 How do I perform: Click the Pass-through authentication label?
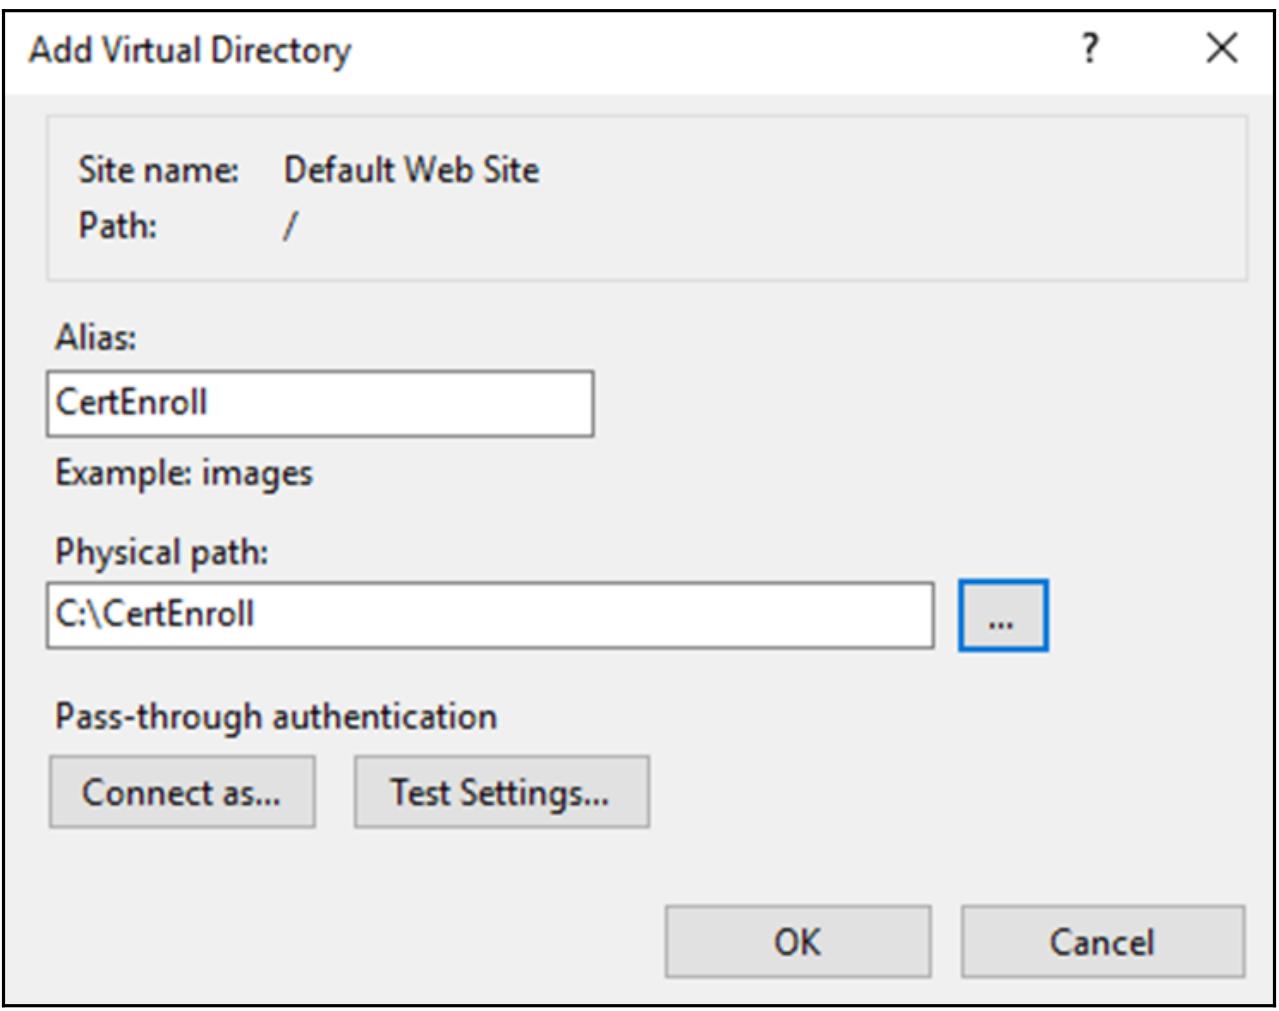[x=276, y=717]
